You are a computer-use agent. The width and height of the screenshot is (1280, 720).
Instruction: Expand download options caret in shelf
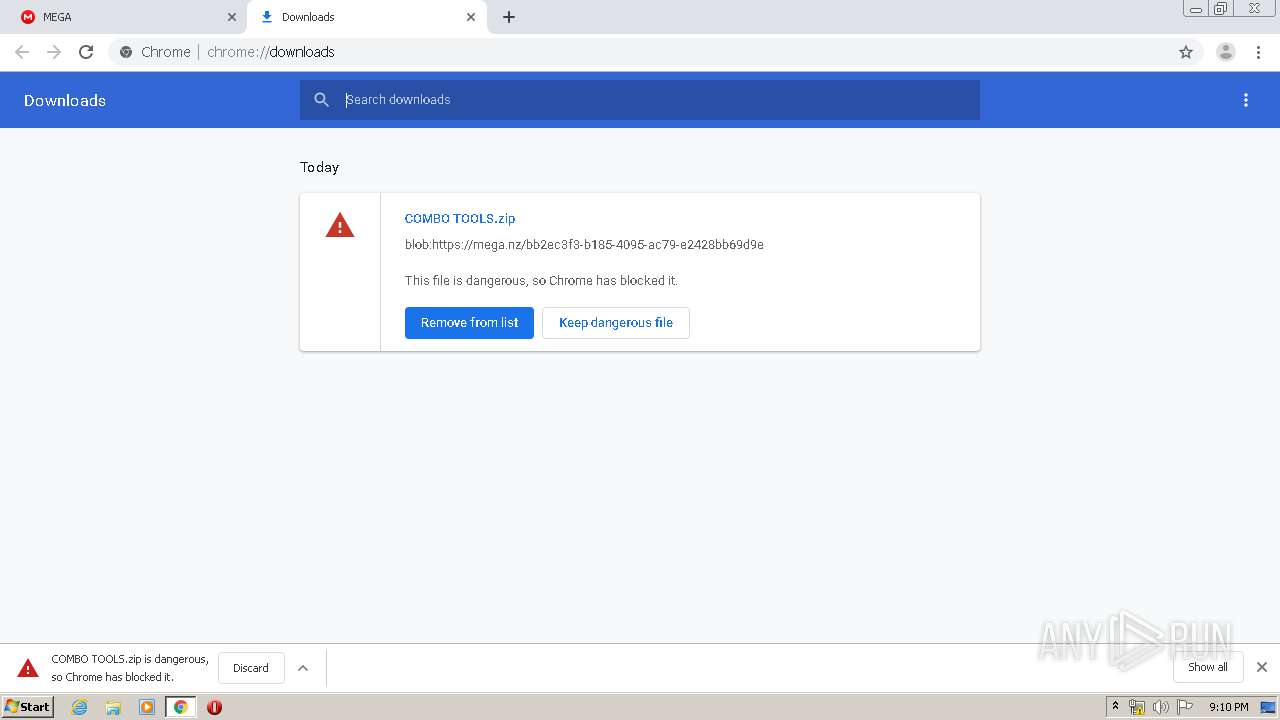[x=303, y=668]
